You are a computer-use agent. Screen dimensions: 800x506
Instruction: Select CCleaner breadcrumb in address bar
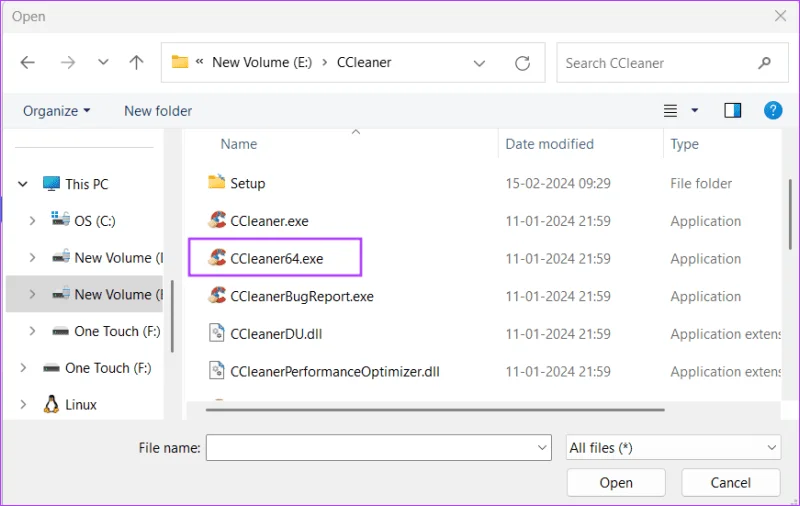[364, 62]
